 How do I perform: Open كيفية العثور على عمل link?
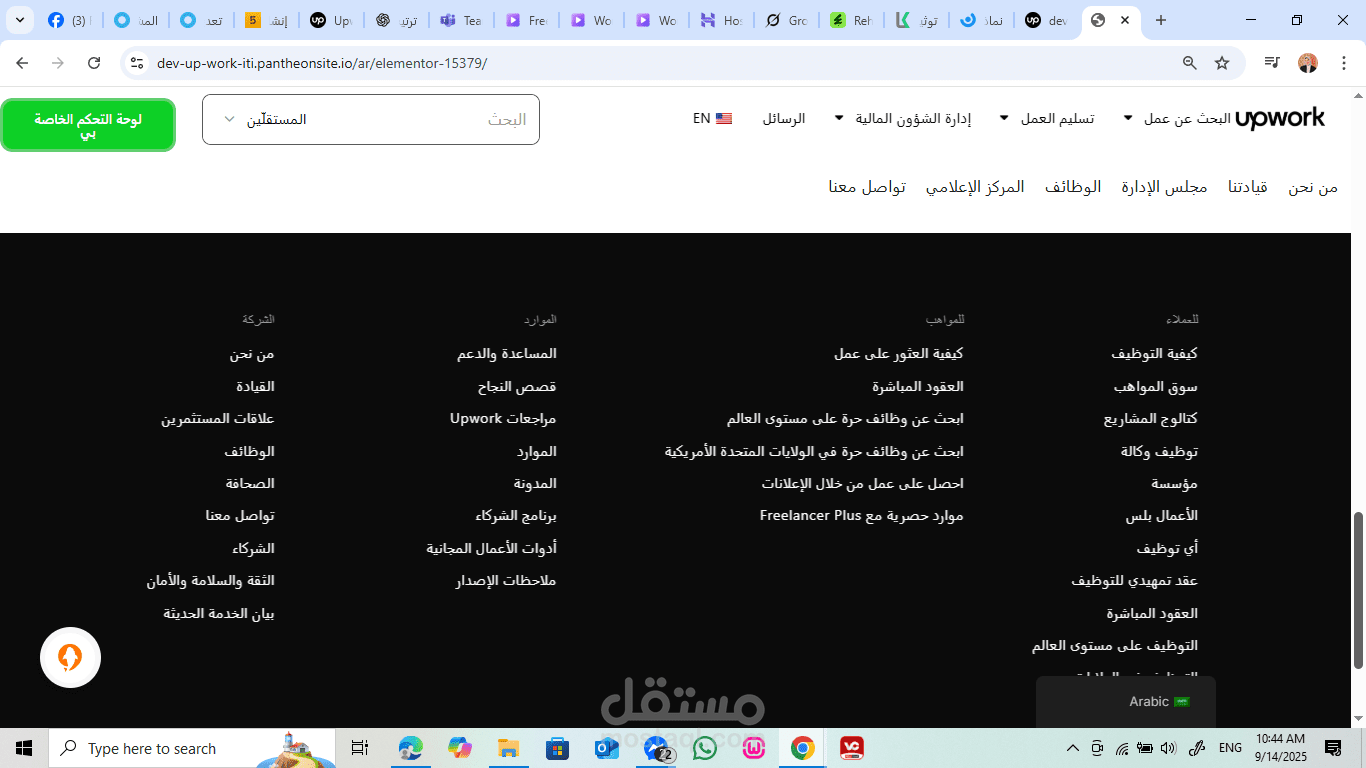899,354
